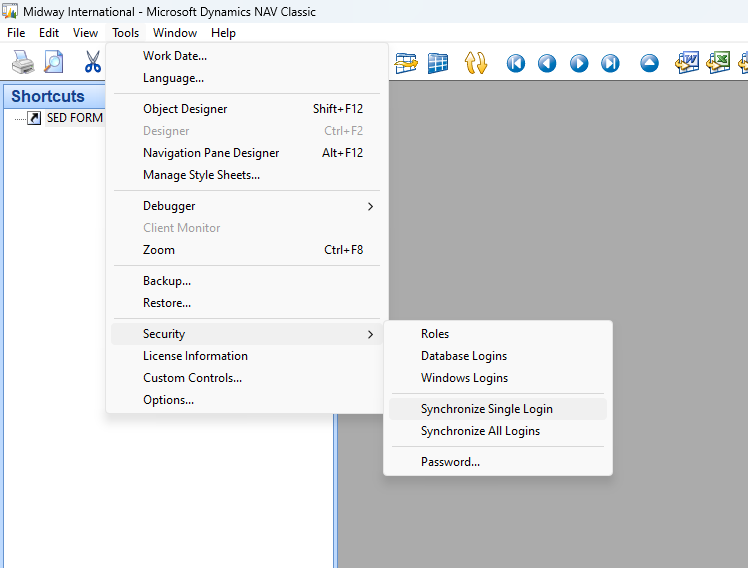Click the table with yellow arrow icon
Image resolution: width=748 pixels, height=568 pixels.
click(x=406, y=63)
